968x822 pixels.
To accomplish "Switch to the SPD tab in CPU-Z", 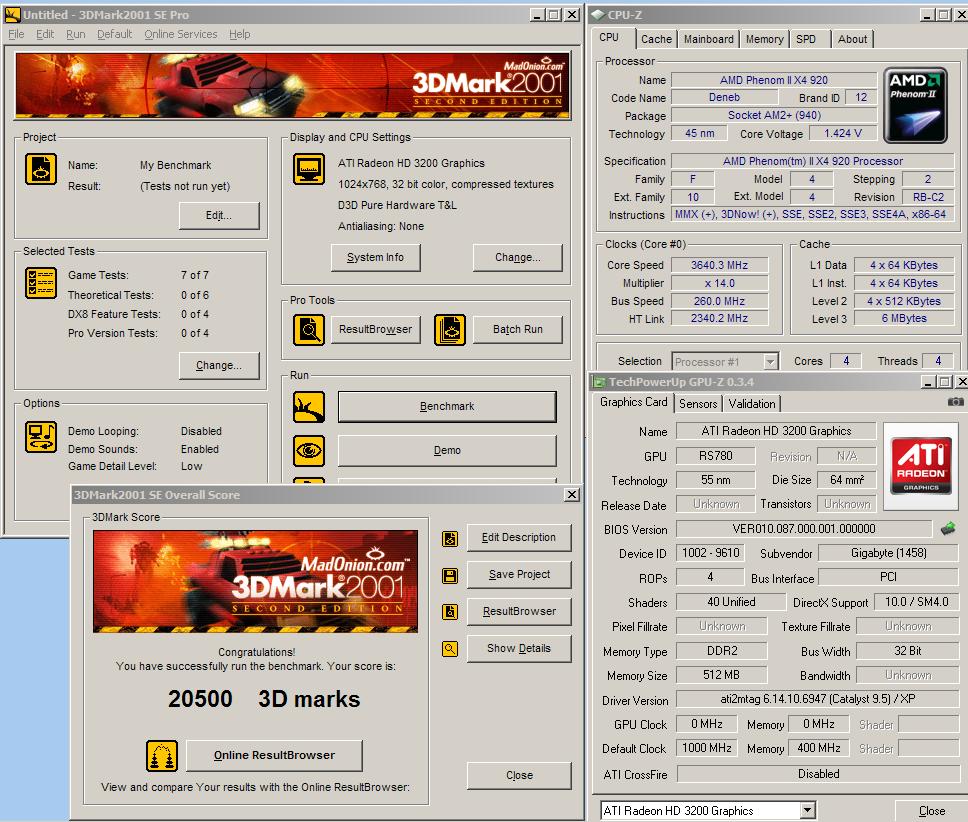I will coord(806,39).
